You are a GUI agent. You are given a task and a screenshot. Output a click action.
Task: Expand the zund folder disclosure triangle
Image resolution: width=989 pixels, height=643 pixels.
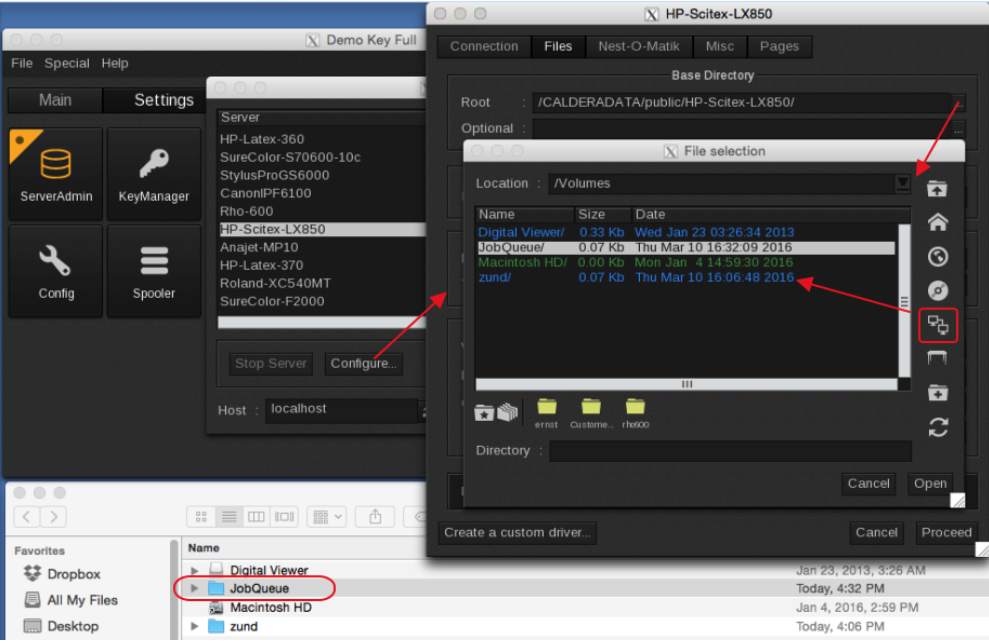(x=195, y=626)
